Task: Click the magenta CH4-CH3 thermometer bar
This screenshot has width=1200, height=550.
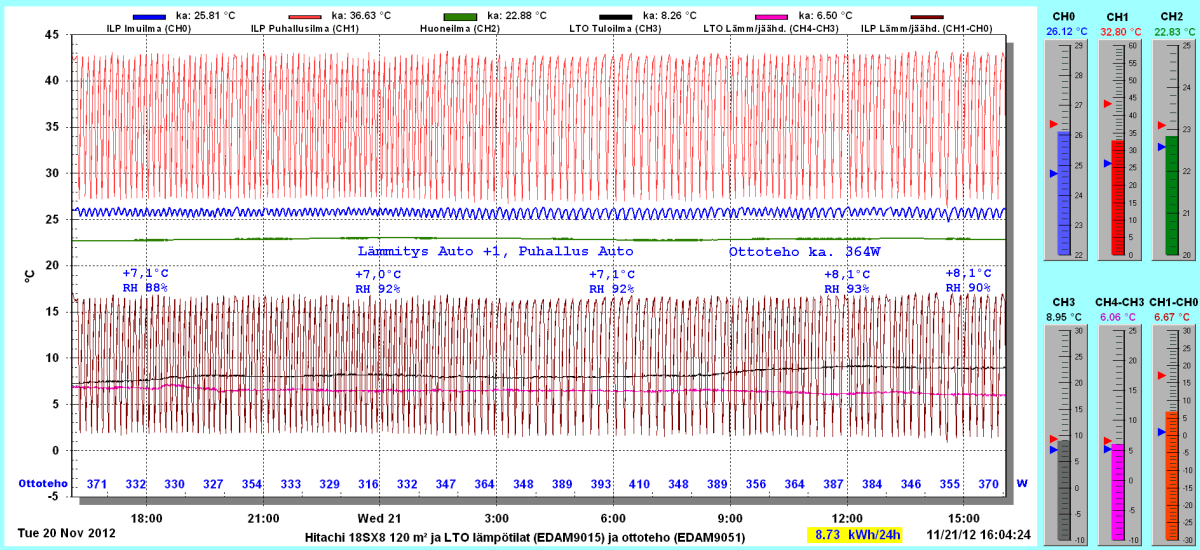Action: pos(1118,493)
